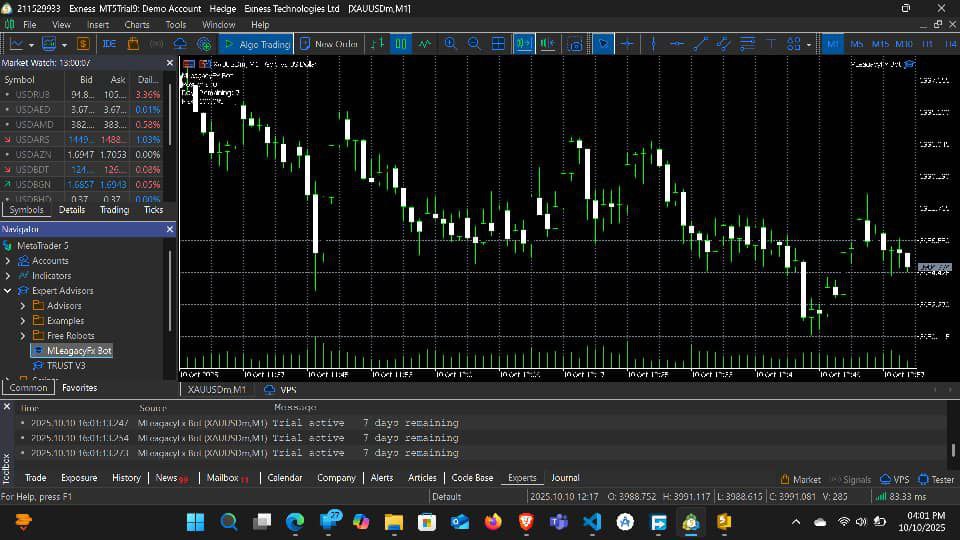This screenshot has height=540, width=960.
Task: Click the New Order button
Action: (329, 44)
